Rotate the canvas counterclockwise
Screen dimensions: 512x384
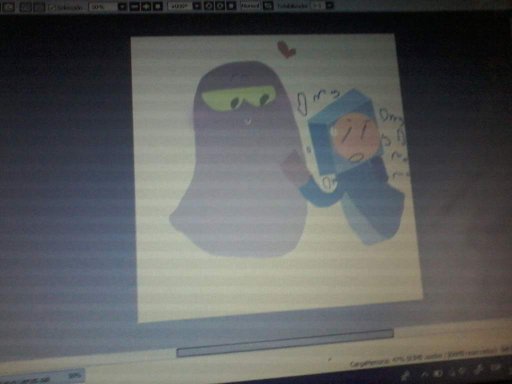point(209,6)
